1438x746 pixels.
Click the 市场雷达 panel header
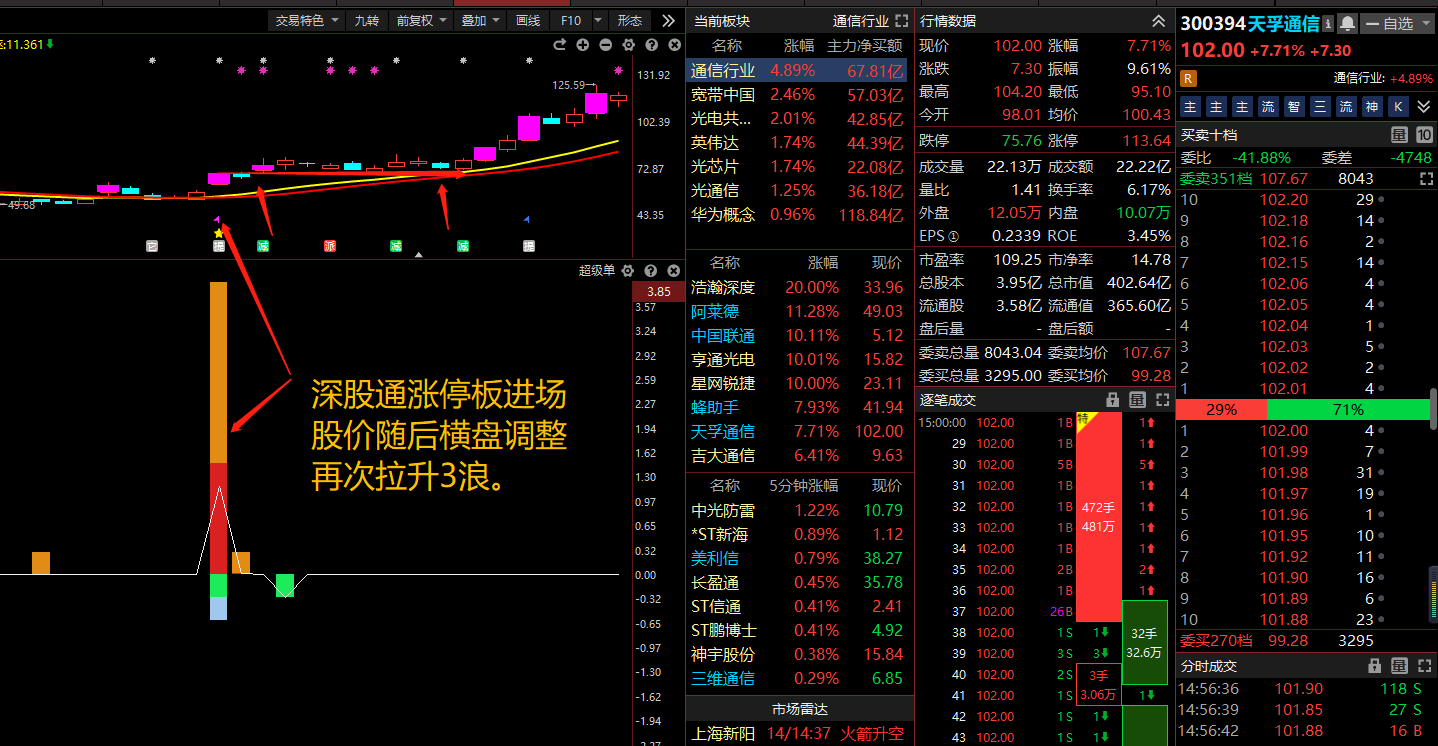pos(799,709)
